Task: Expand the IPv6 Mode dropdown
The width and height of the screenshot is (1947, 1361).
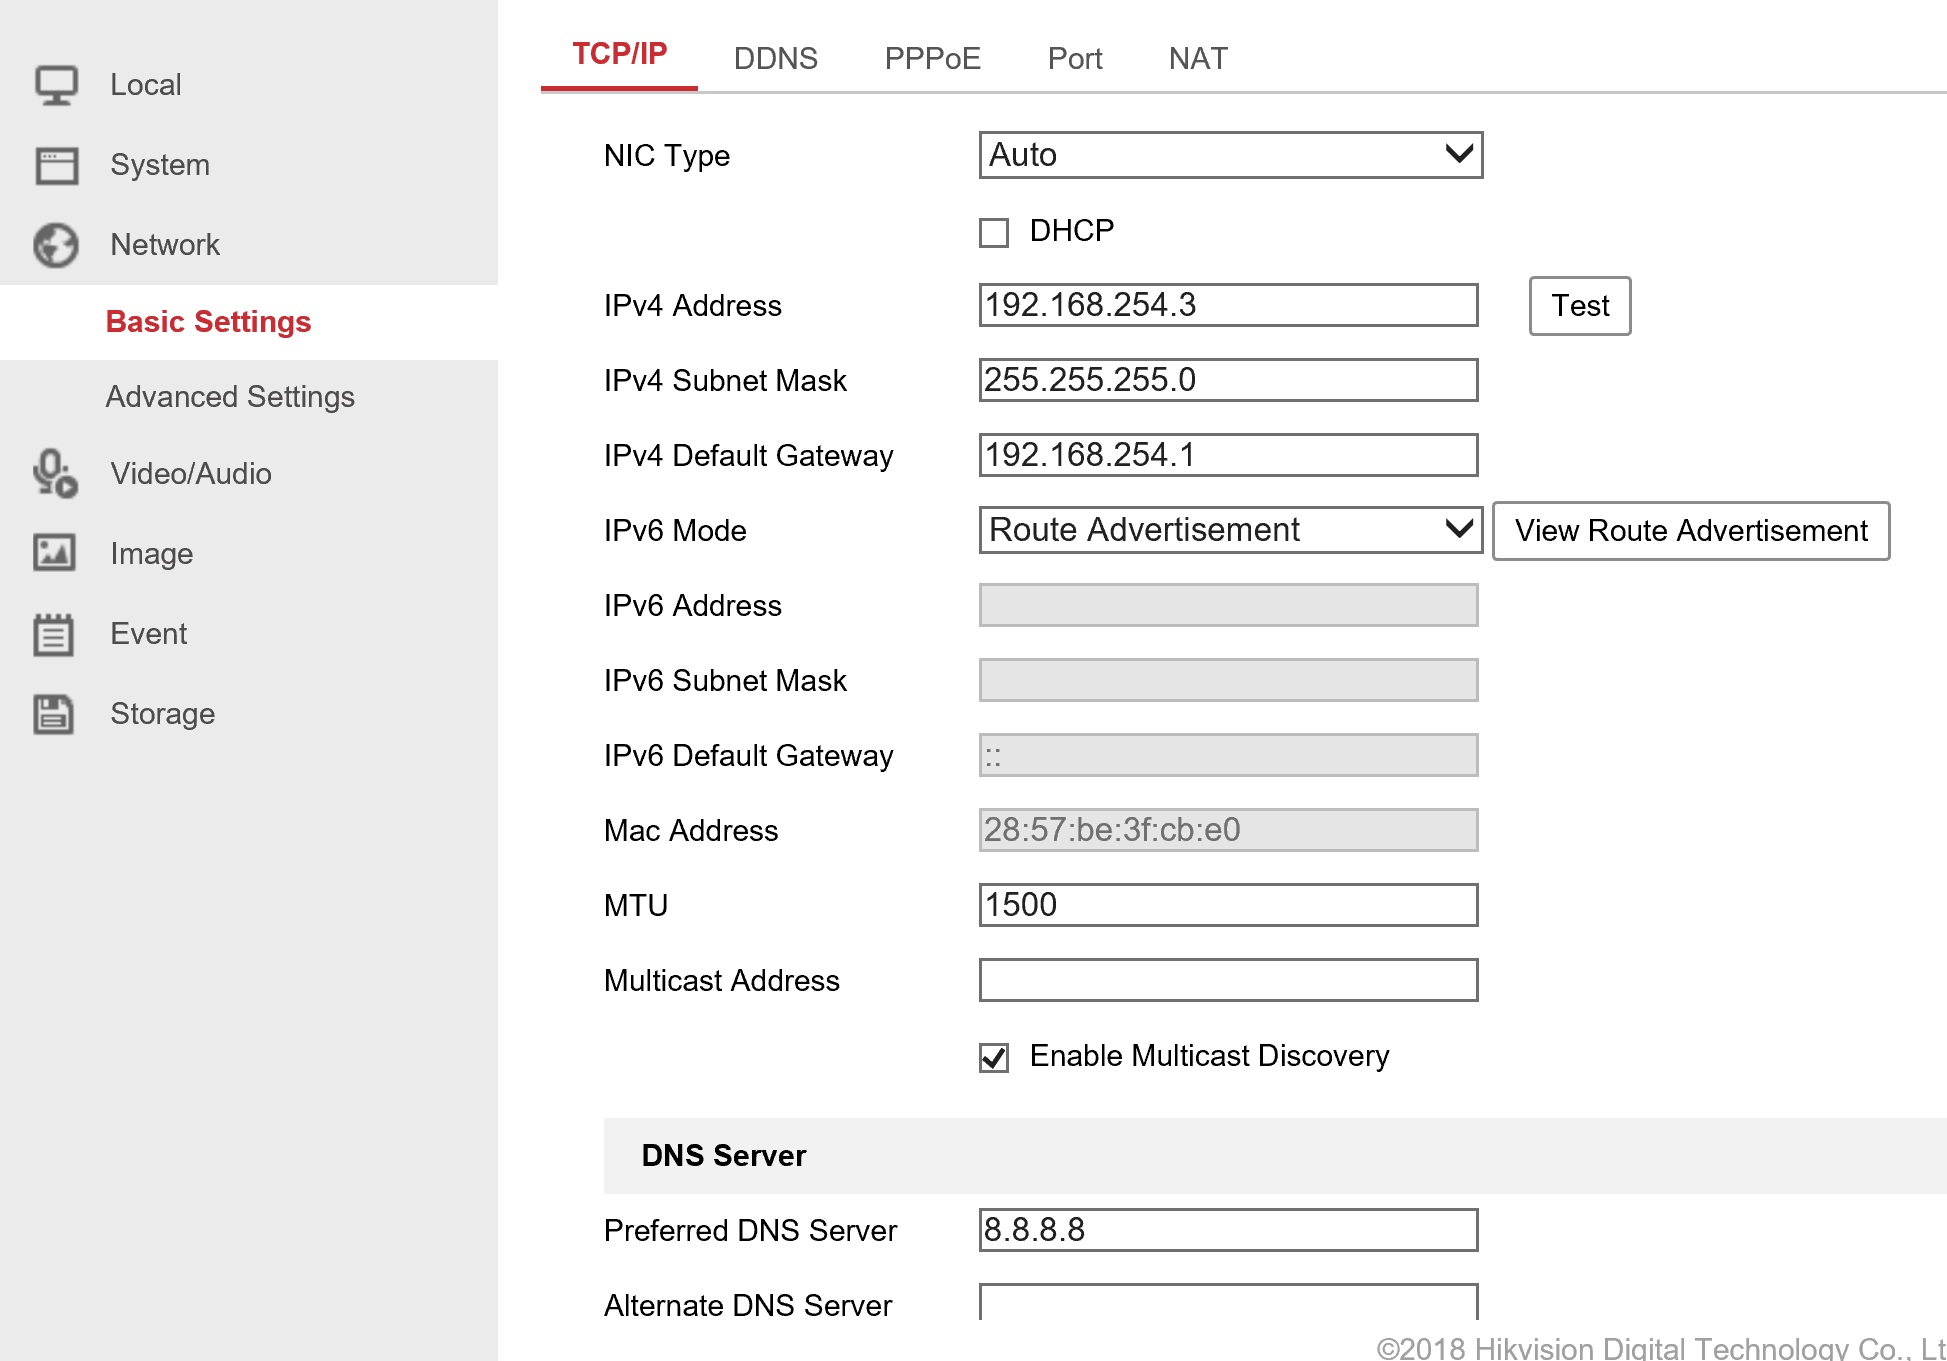Action: 1230,530
